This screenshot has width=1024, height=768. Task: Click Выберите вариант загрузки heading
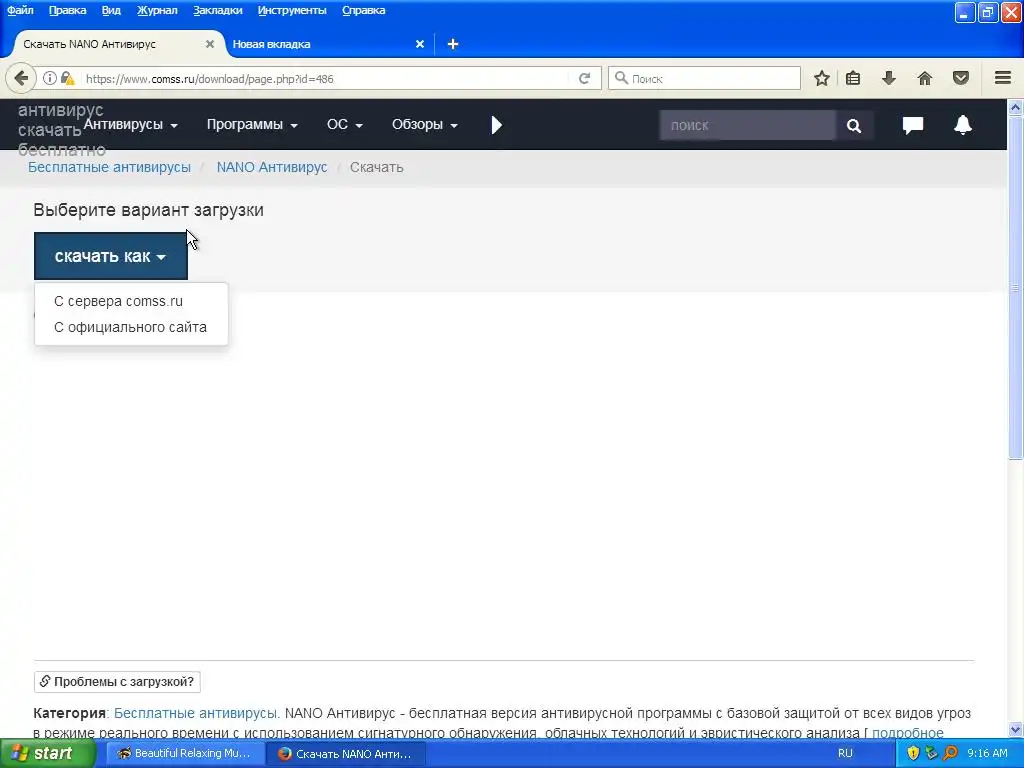pyautogui.click(x=148, y=210)
